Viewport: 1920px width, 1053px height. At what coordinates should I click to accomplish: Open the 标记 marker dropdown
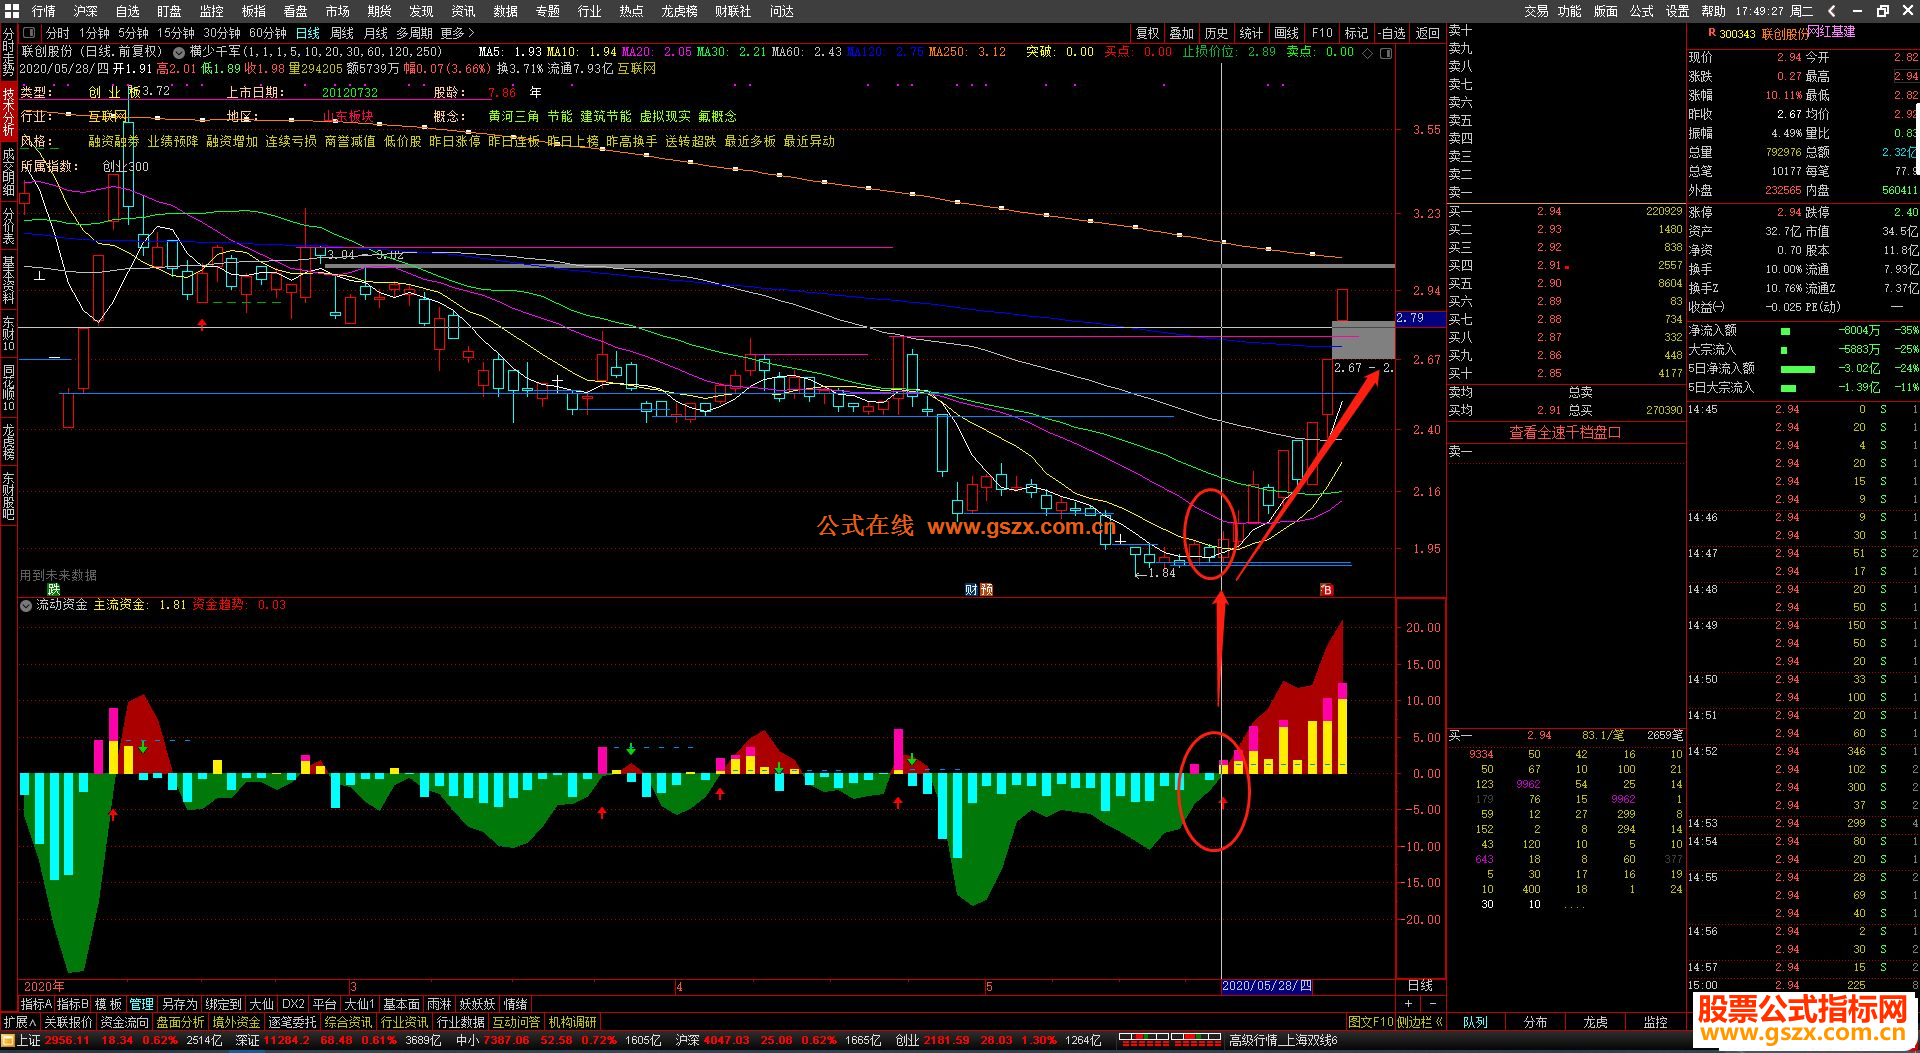pyautogui.click(x=1356, y=33)
